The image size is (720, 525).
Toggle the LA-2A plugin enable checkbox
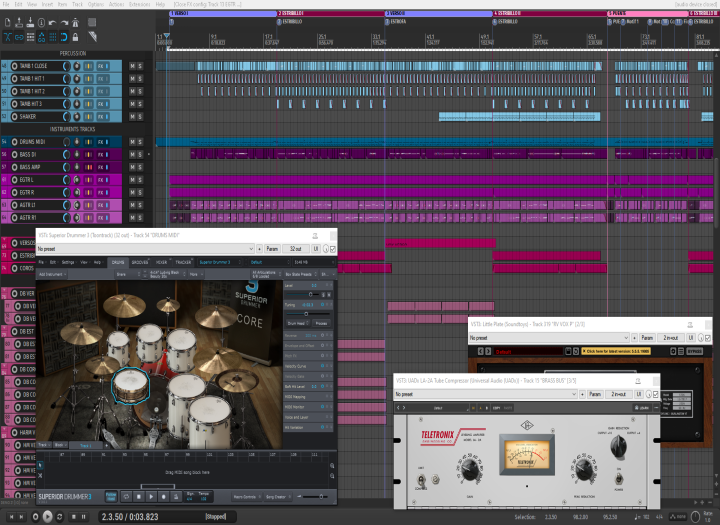656,394
